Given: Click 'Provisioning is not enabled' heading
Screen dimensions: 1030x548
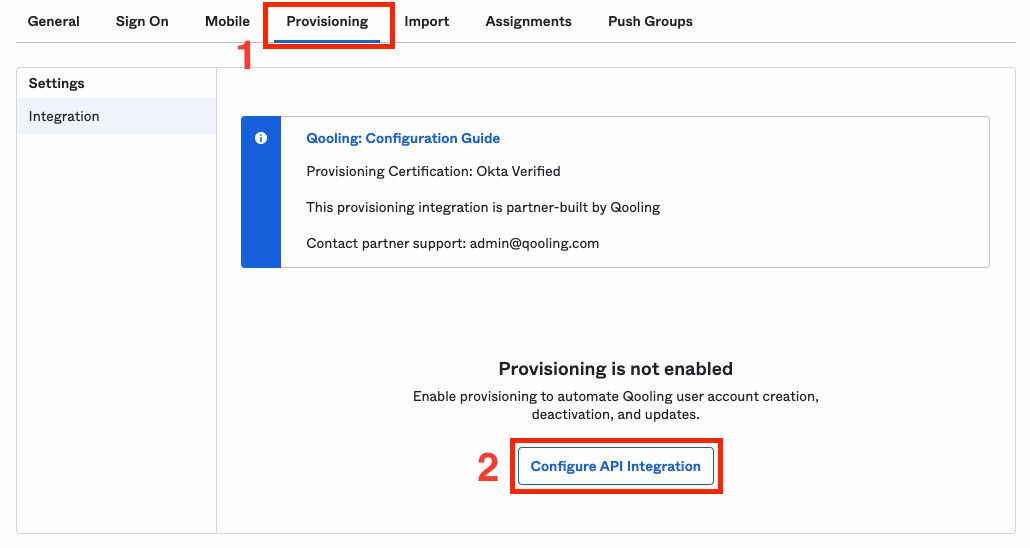Looking at the screenshot, I should (616, 369).
